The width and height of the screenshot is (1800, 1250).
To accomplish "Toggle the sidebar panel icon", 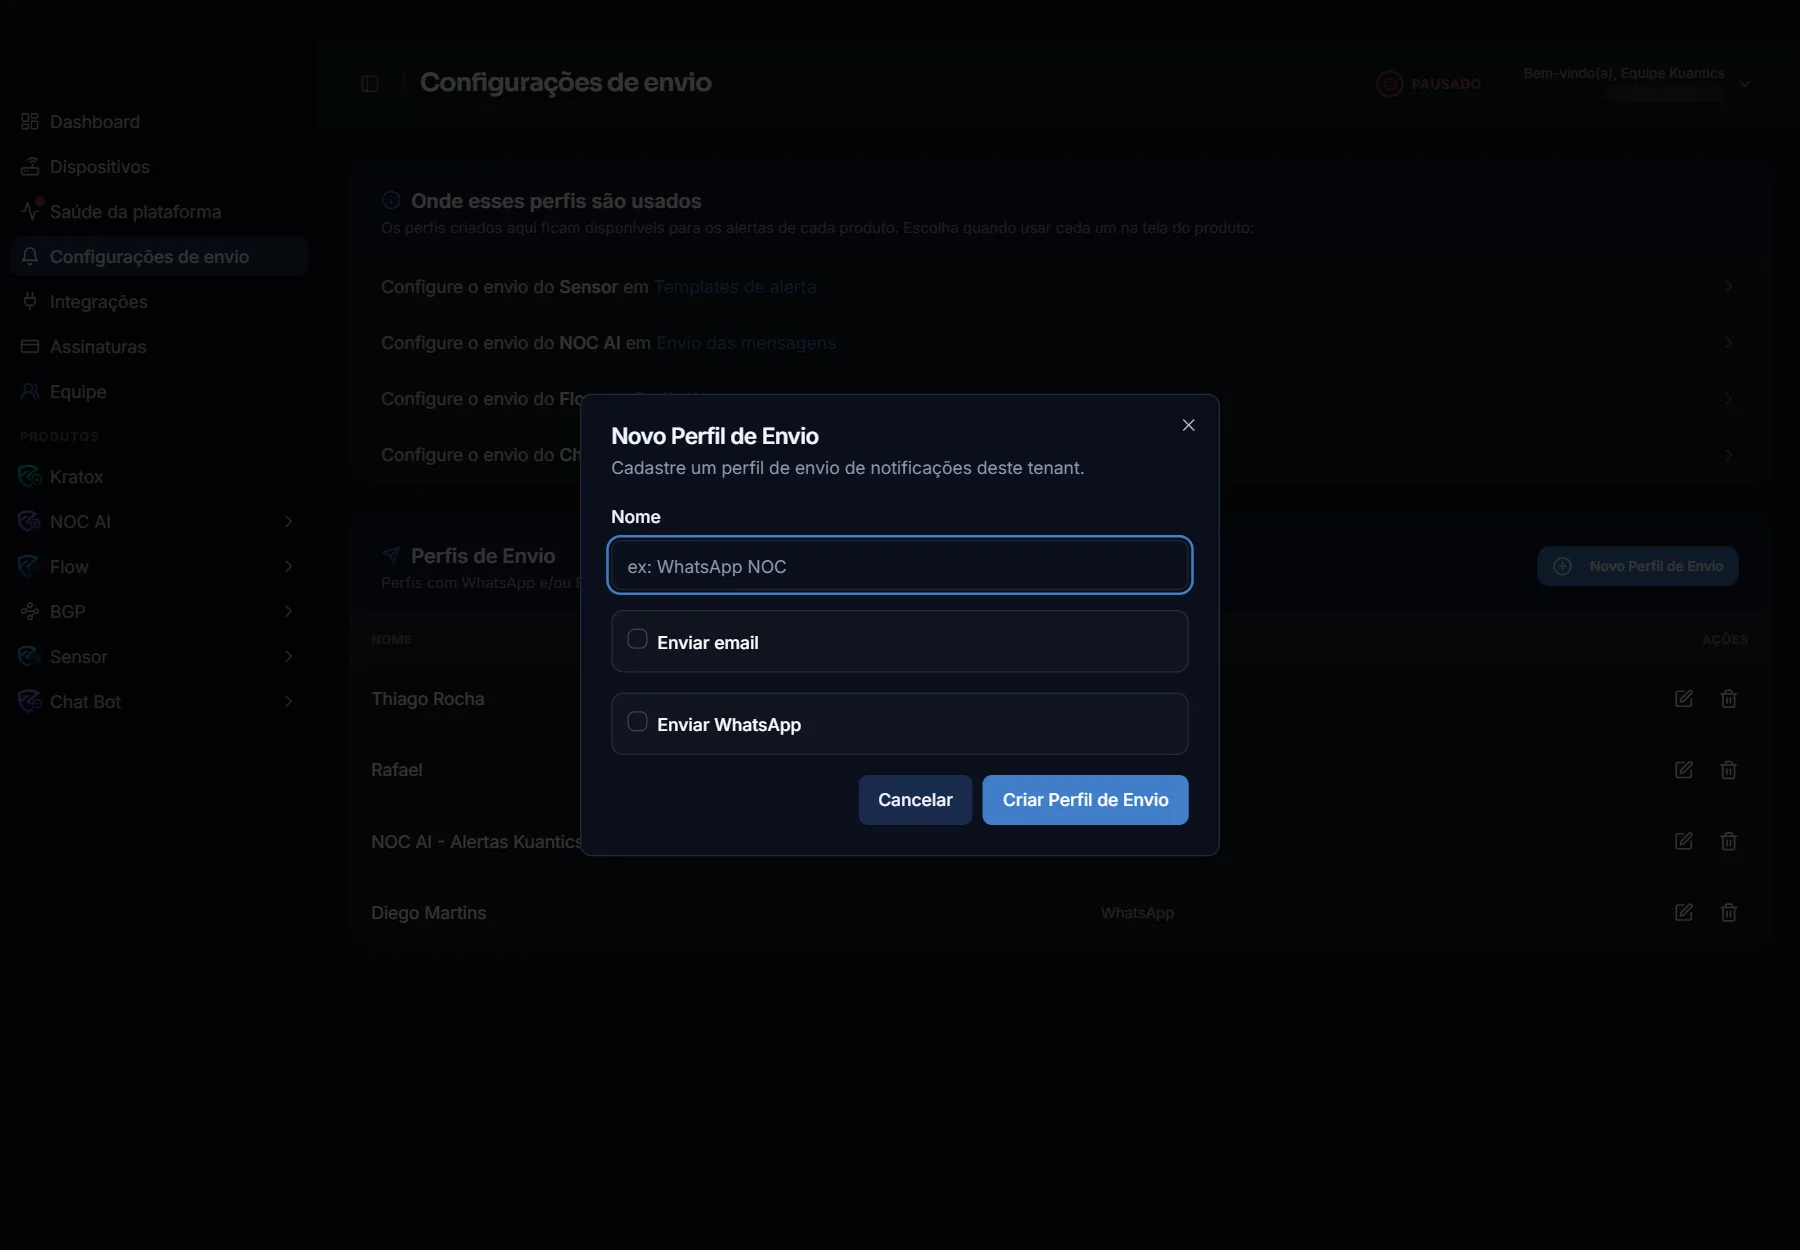I will (x=370, y=84).
